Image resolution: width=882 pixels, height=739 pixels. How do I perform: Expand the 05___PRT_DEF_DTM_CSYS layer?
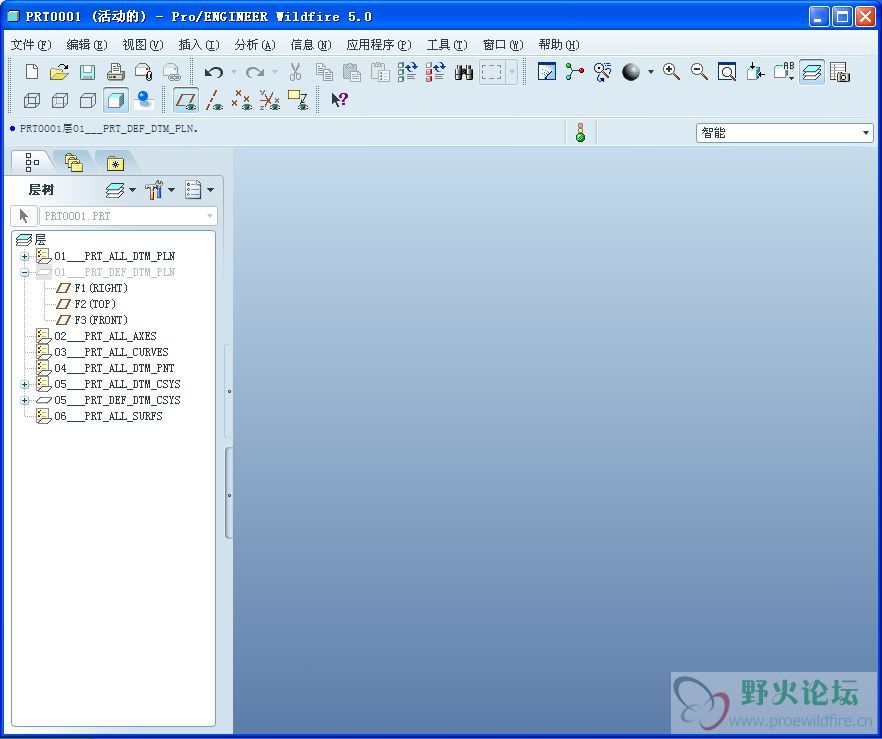point(24,401)
